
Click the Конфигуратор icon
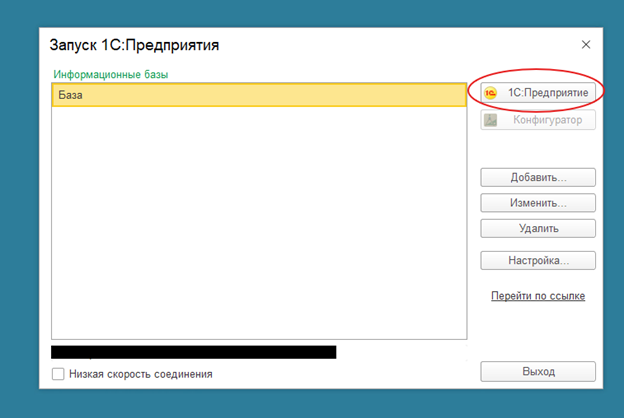pos(490,120)
